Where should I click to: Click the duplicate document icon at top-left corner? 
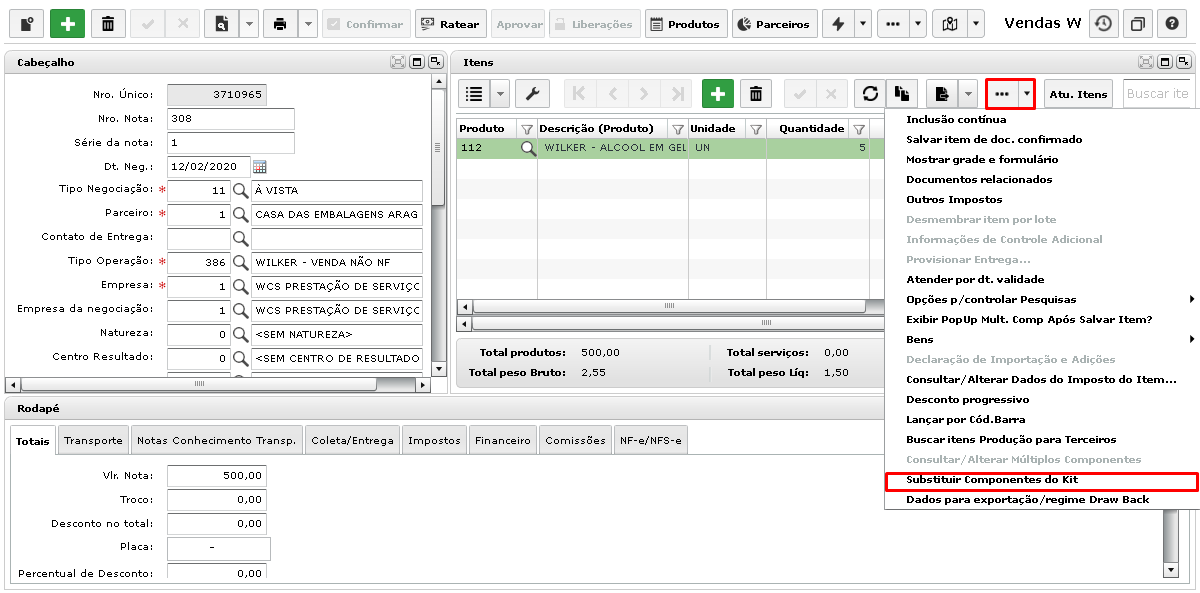coord(27,24)
